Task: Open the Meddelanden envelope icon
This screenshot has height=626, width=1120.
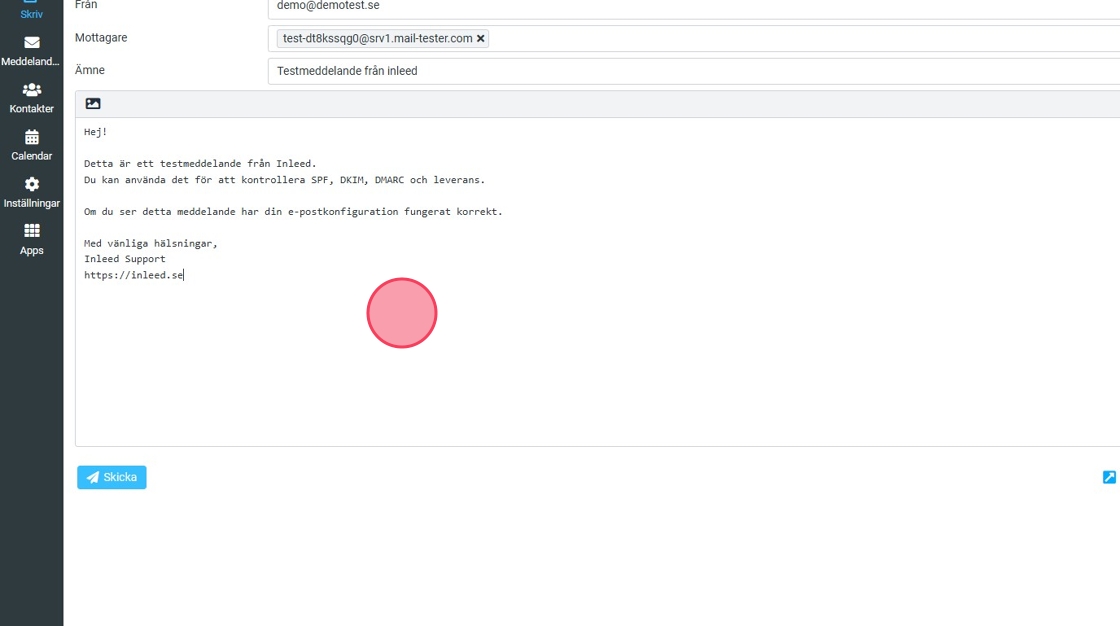Action: (x=32, y=43)
